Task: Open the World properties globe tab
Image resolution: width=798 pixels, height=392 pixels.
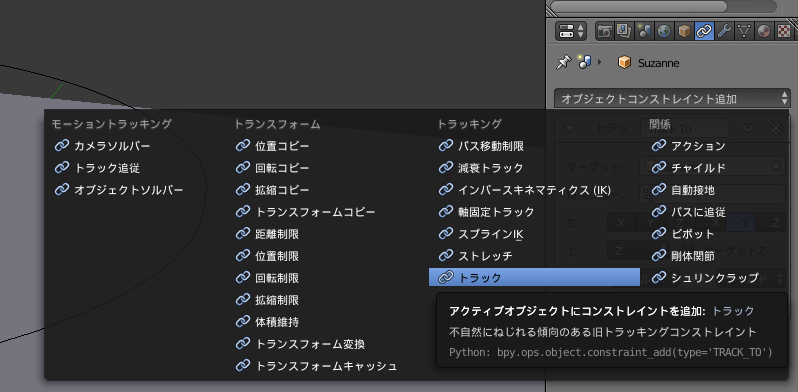Action: pos(664,32)
